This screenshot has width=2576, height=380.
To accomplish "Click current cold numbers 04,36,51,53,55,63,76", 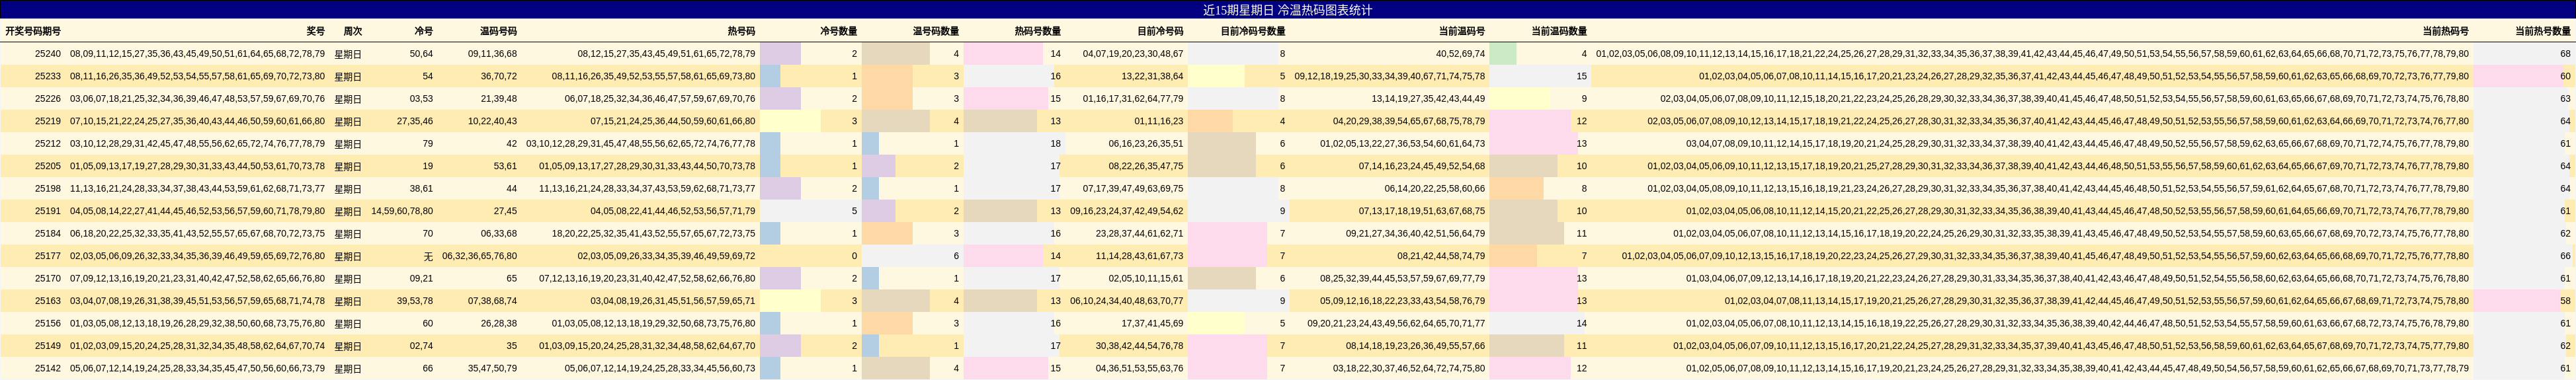I will point(1140,369).
